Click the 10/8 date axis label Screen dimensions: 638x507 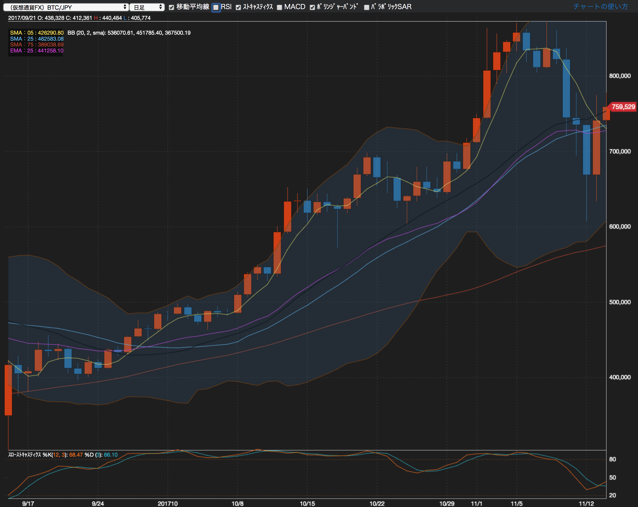(238, 503)
